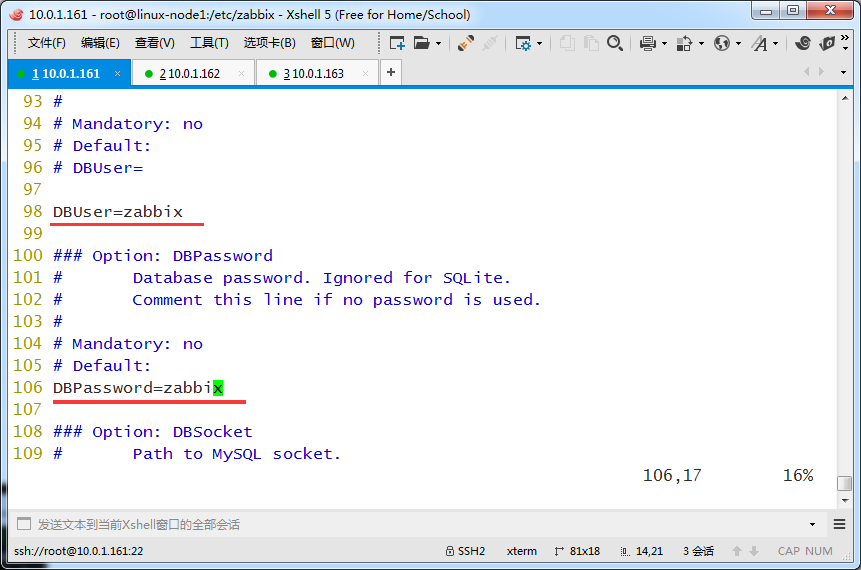This screenshot has height=570, width=861.
Task: Click the 3 会话 session count
Action: tap(698, 551)
